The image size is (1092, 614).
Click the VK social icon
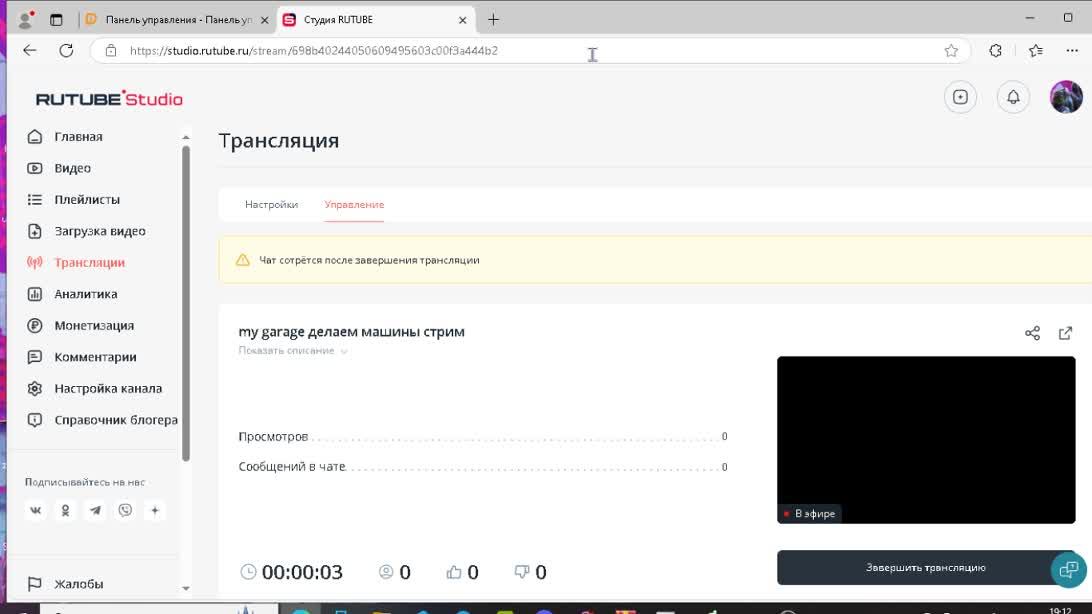(x=36, y=510)
